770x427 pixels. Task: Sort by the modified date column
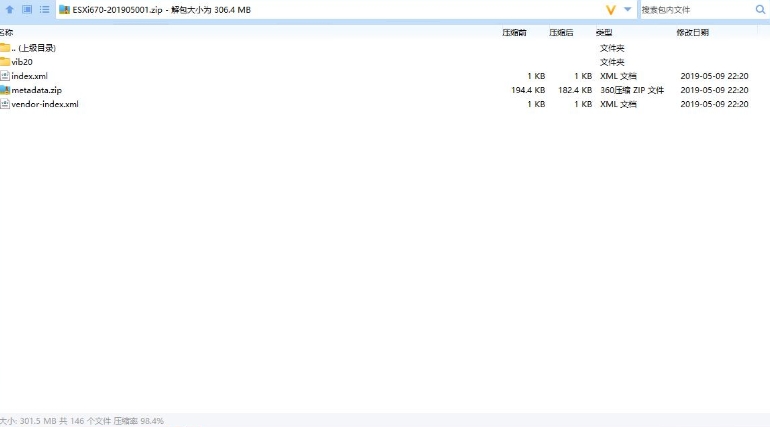pos(692,33)
